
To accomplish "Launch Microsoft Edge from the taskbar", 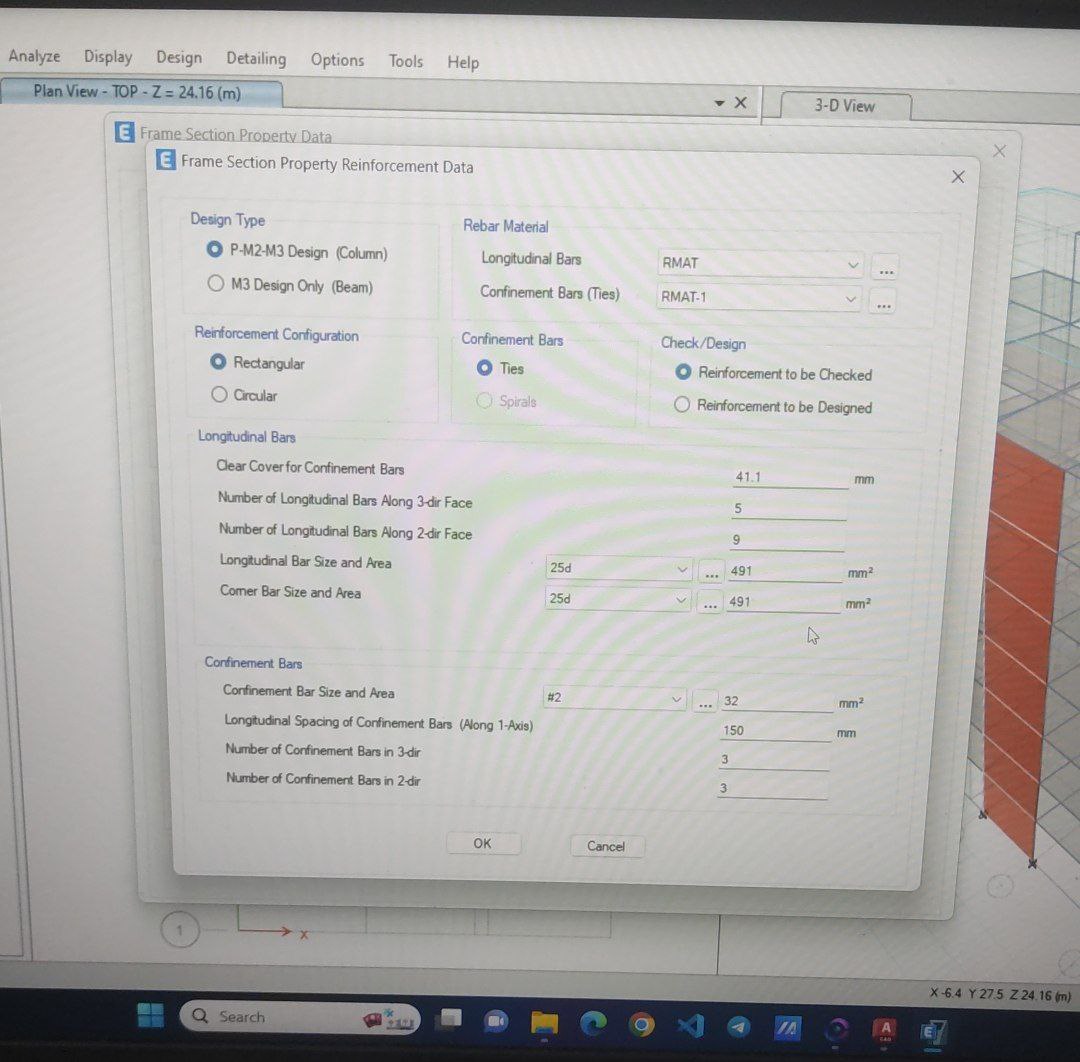I will pyautogui.click(x=592, y=1023).
